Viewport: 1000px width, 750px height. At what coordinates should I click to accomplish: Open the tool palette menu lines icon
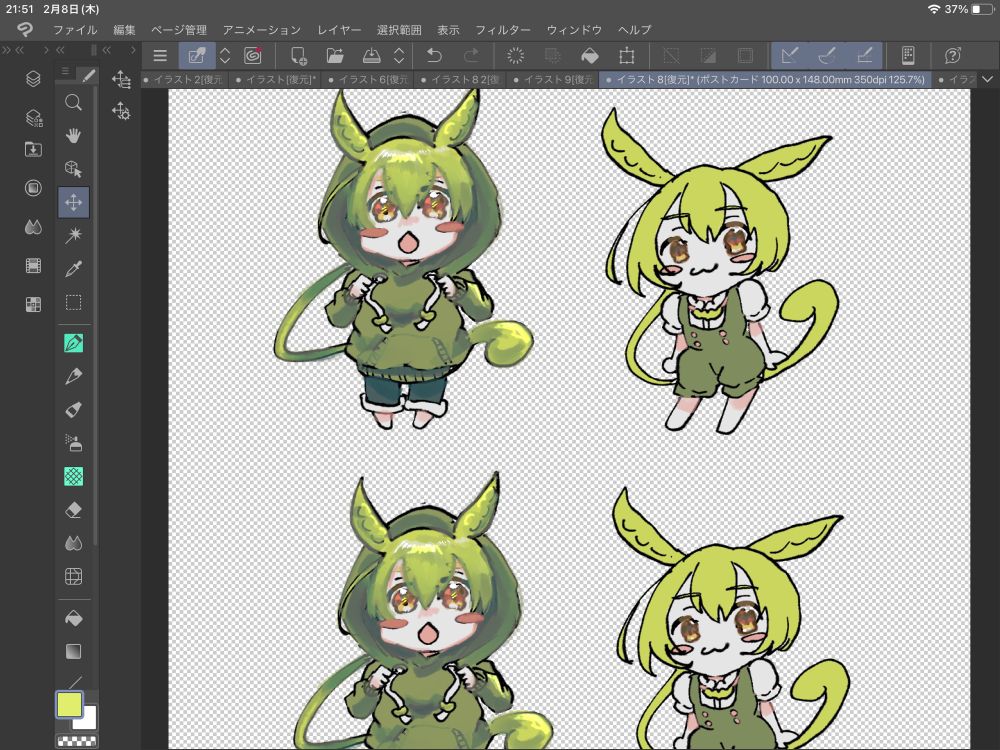point(65,71)
